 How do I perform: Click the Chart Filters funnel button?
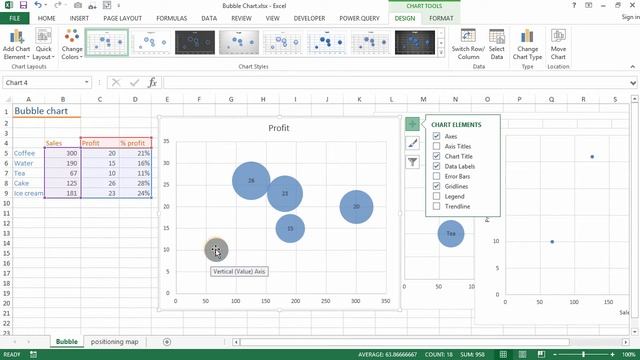[x=412, y=162]
